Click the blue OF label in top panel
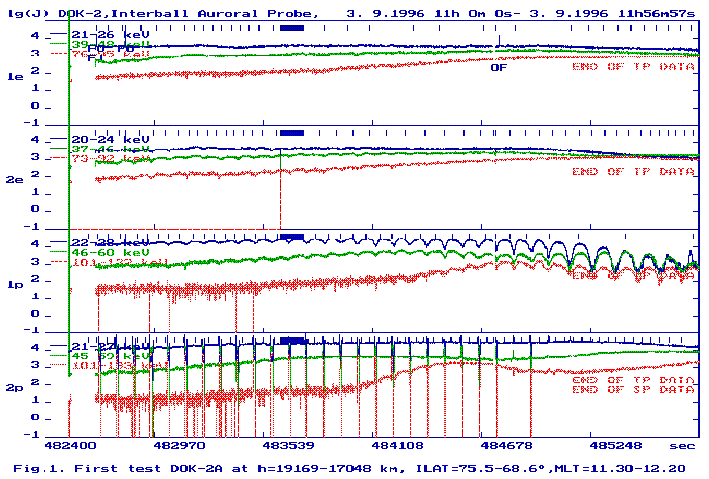 [x=499, y=67]
